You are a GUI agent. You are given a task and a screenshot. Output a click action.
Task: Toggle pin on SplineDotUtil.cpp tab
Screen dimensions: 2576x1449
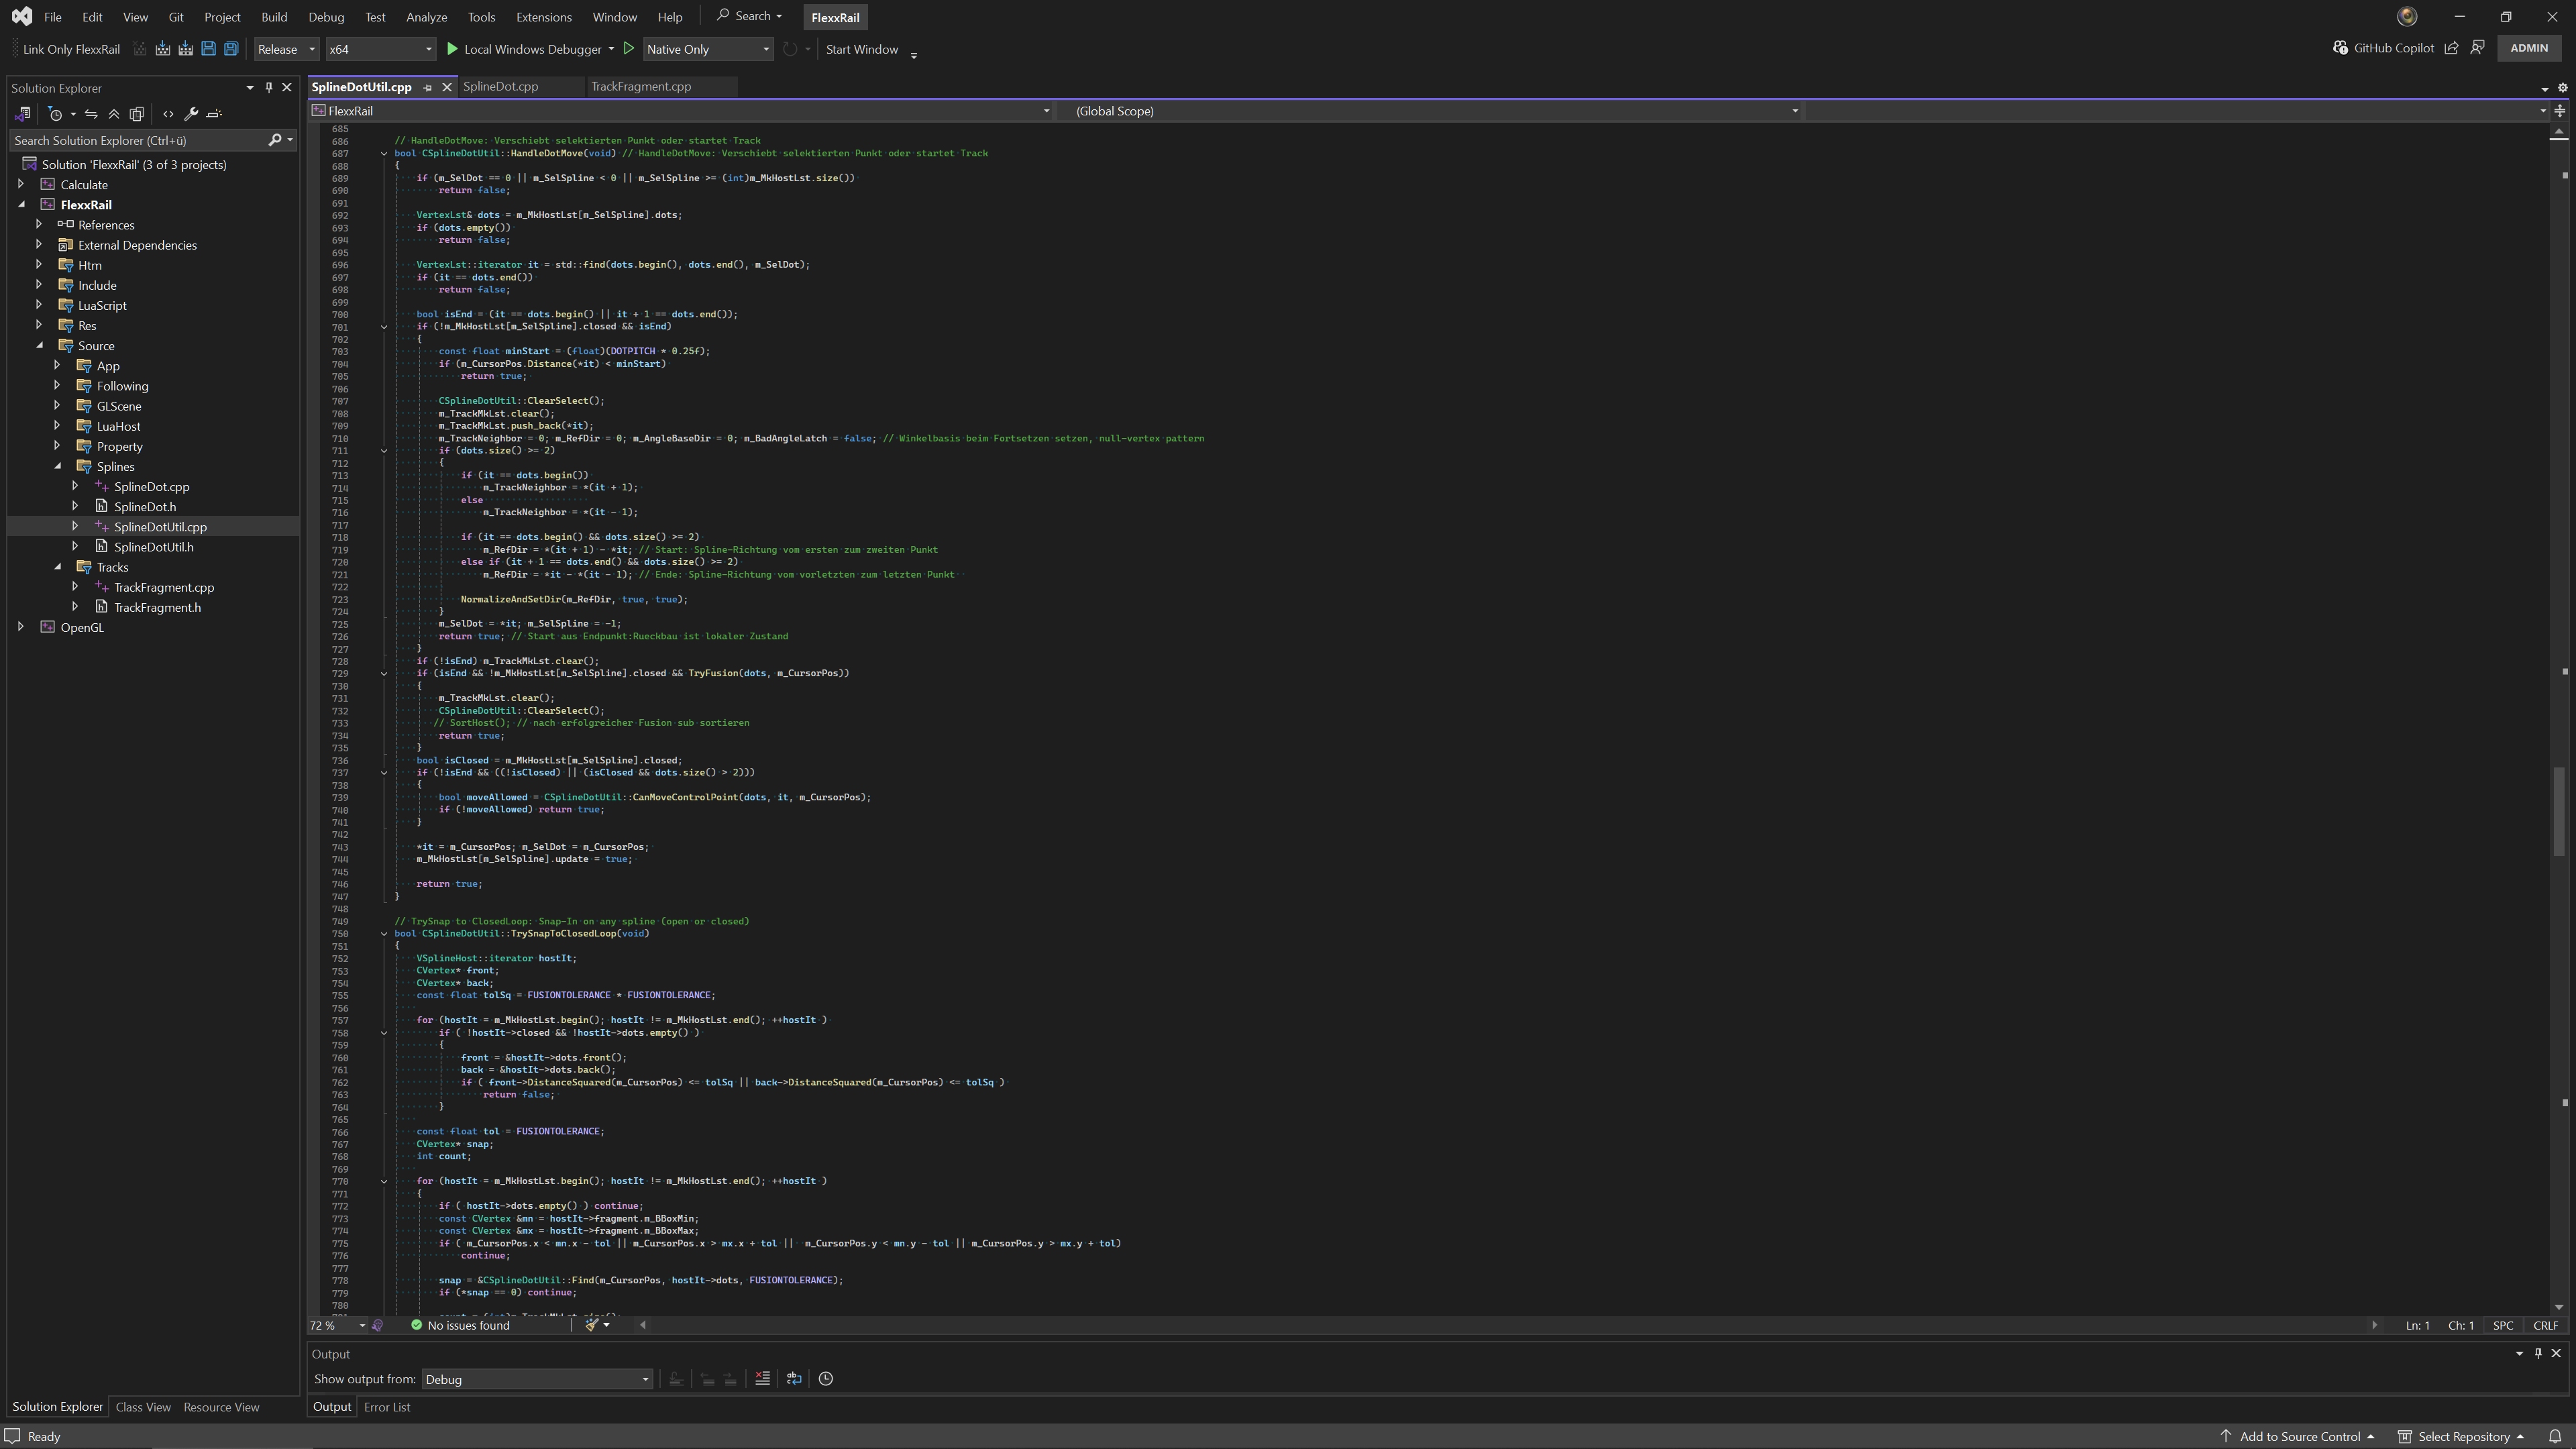[x=428, y=88]
